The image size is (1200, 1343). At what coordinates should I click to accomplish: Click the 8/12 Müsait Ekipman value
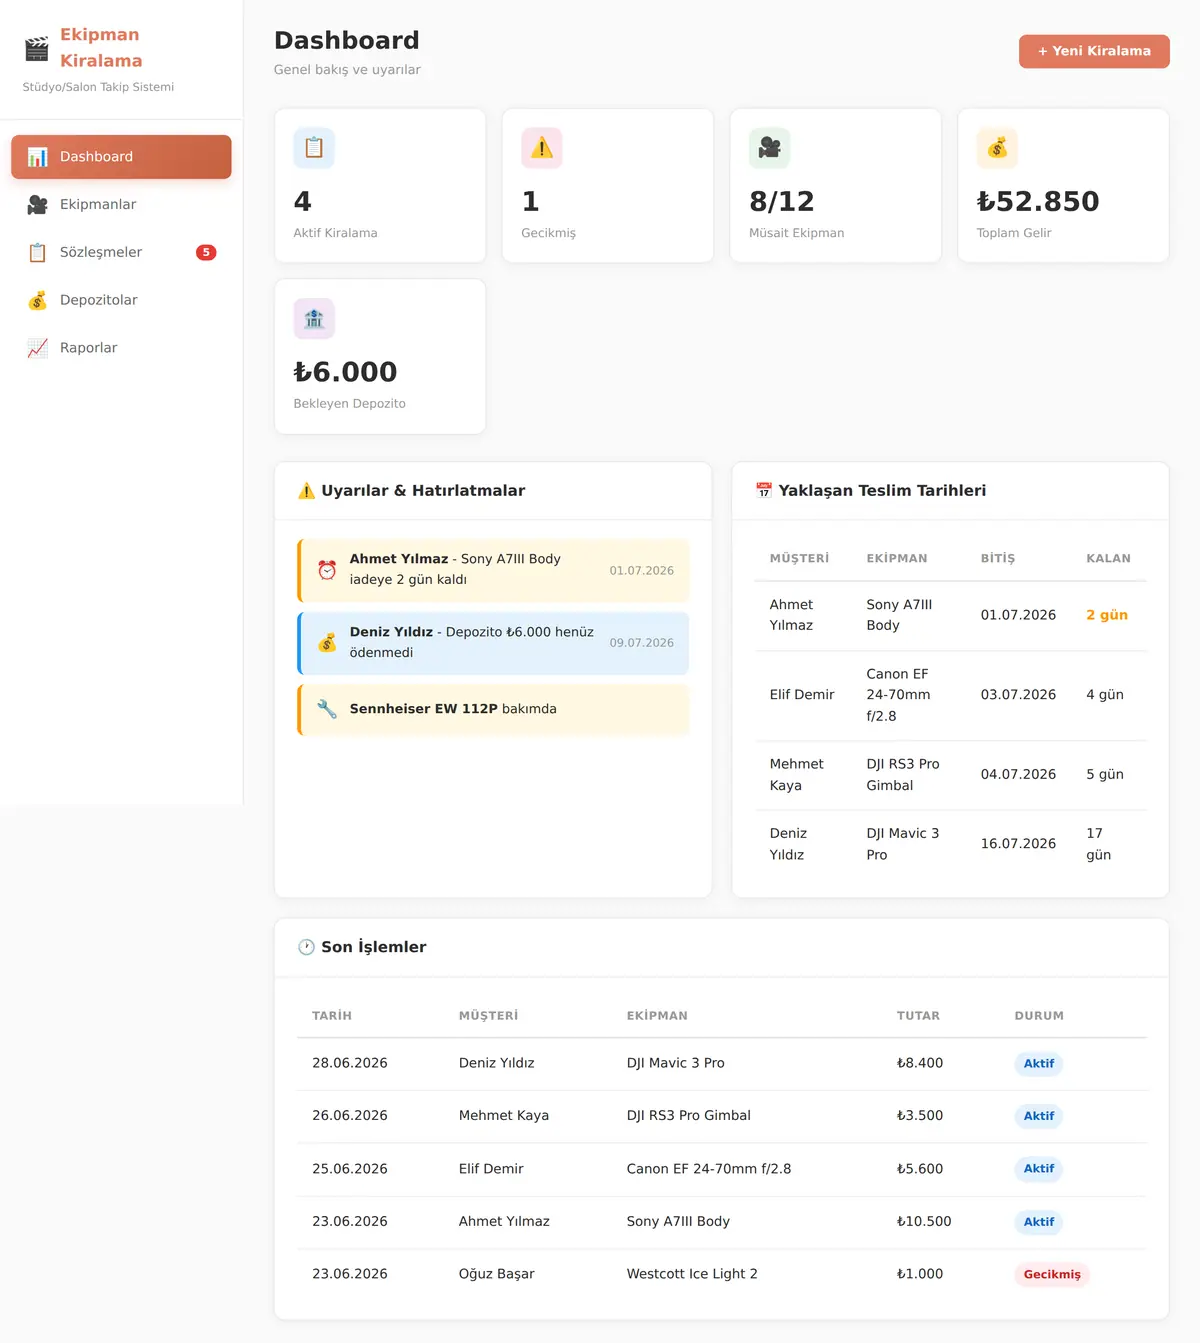point(782,202)
